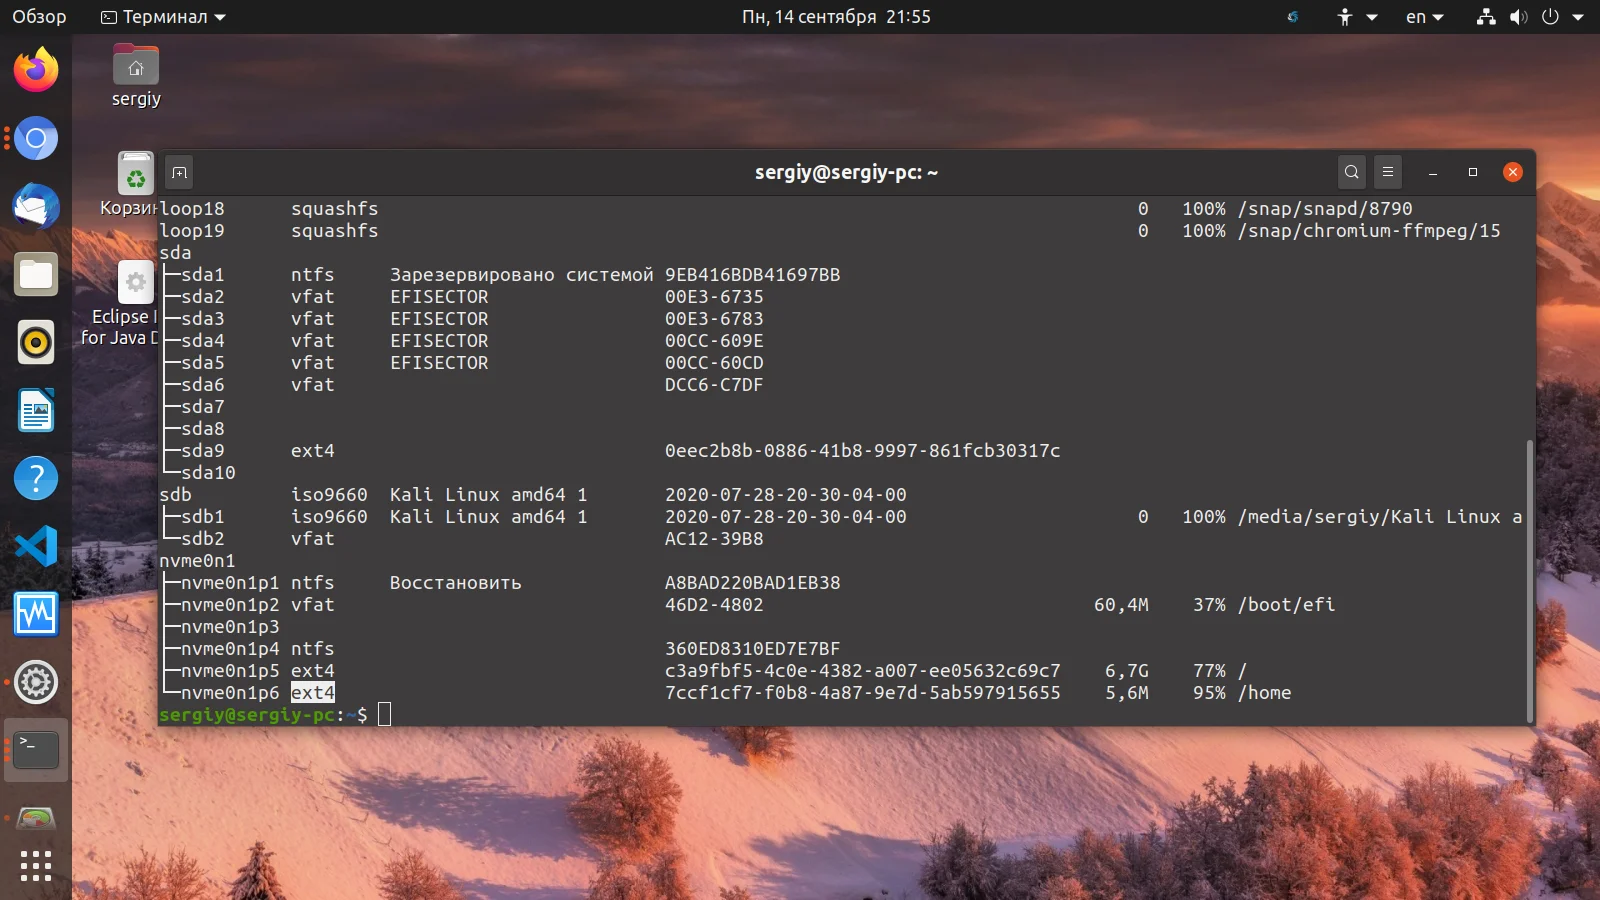Click the Terminal icon in the dock
1600x900 pixels.
(x=36, y=750)
